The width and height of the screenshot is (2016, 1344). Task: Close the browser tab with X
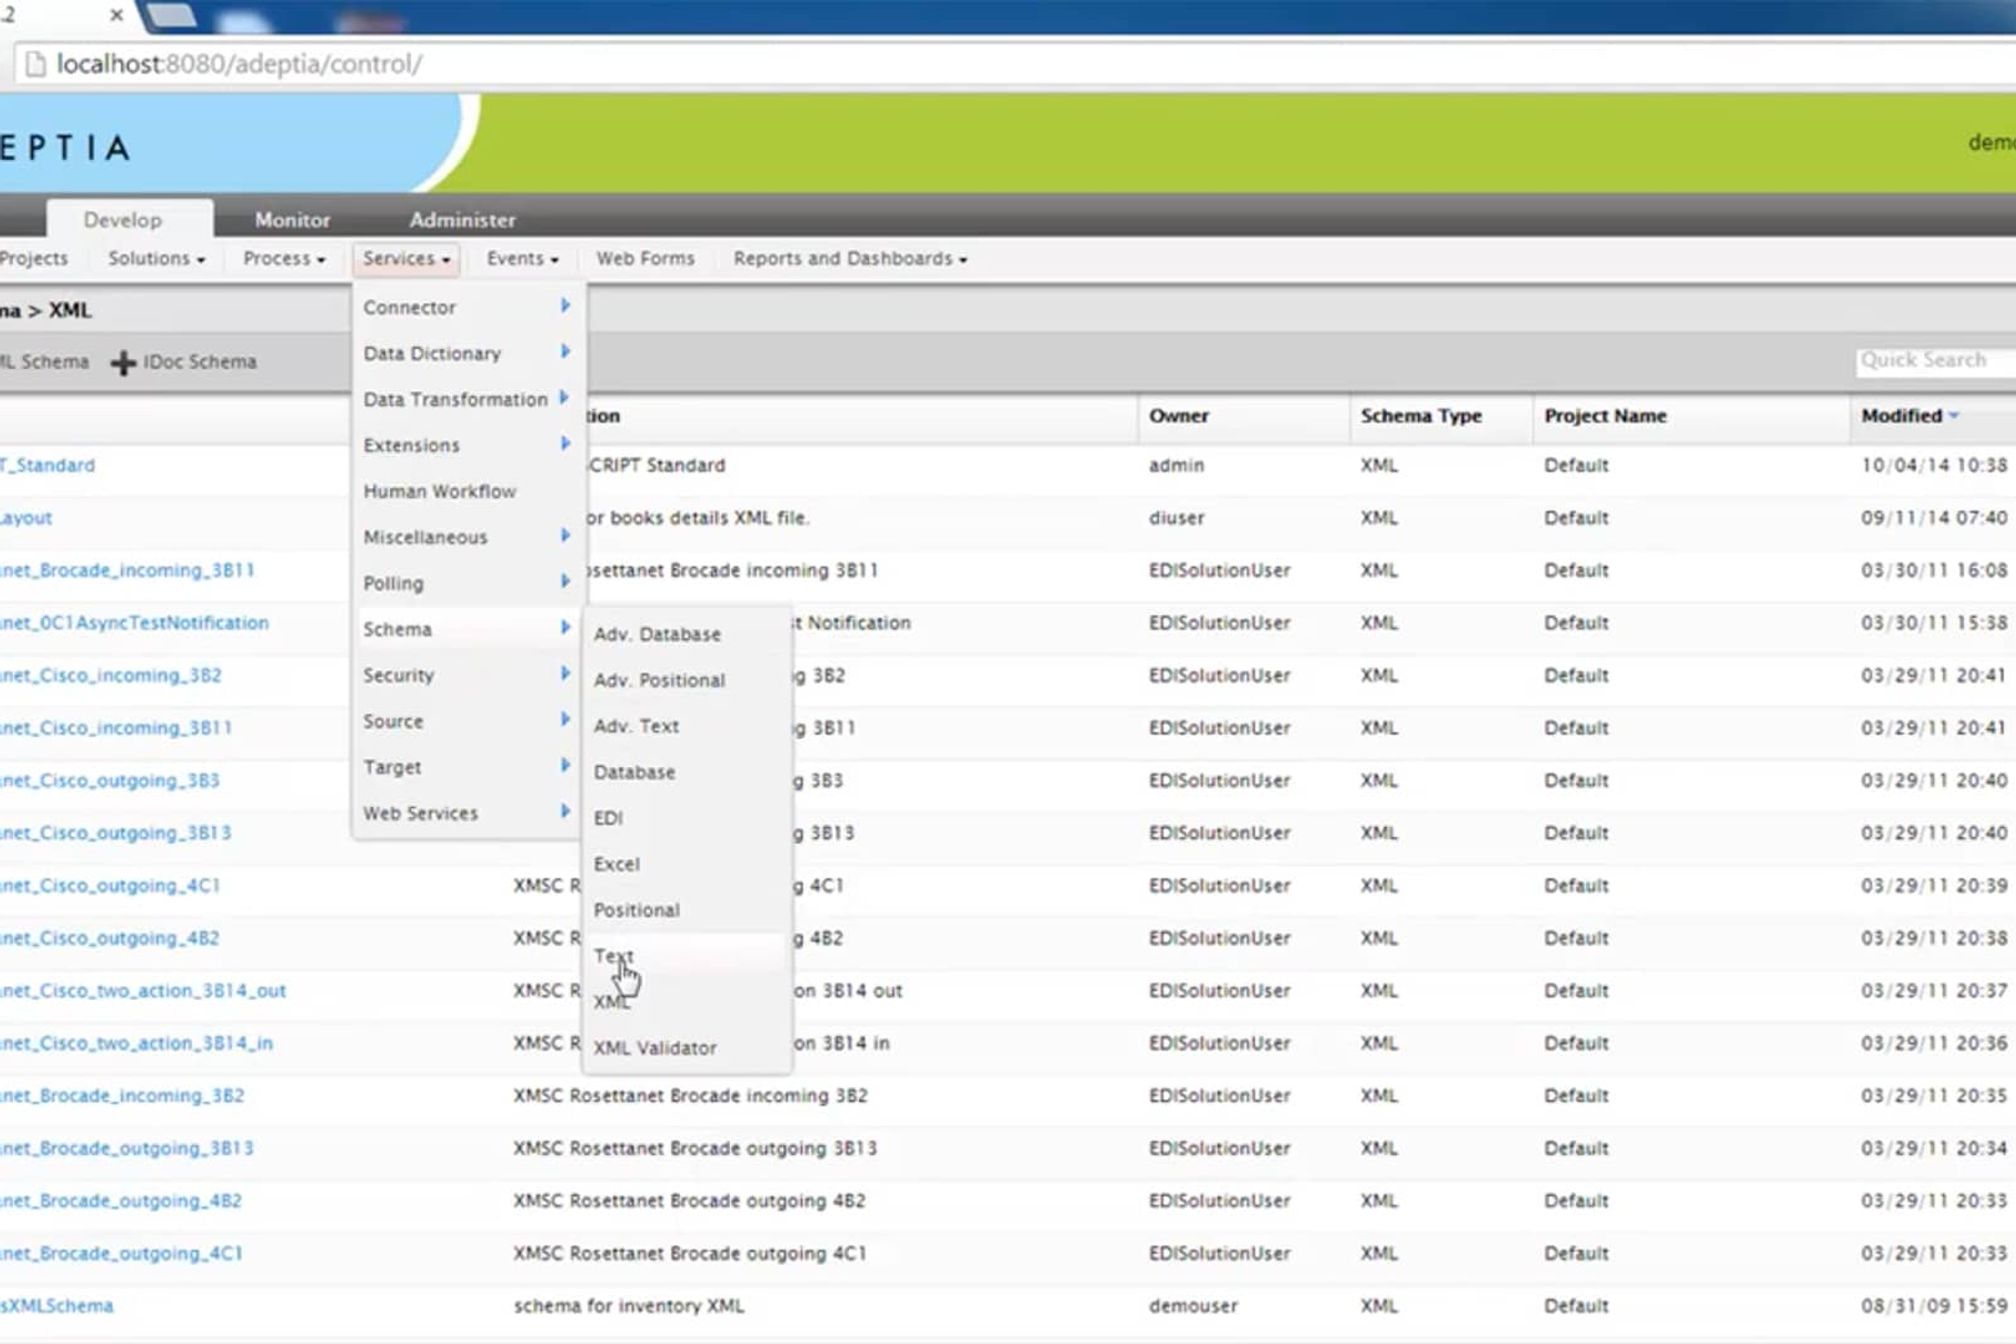116,15
